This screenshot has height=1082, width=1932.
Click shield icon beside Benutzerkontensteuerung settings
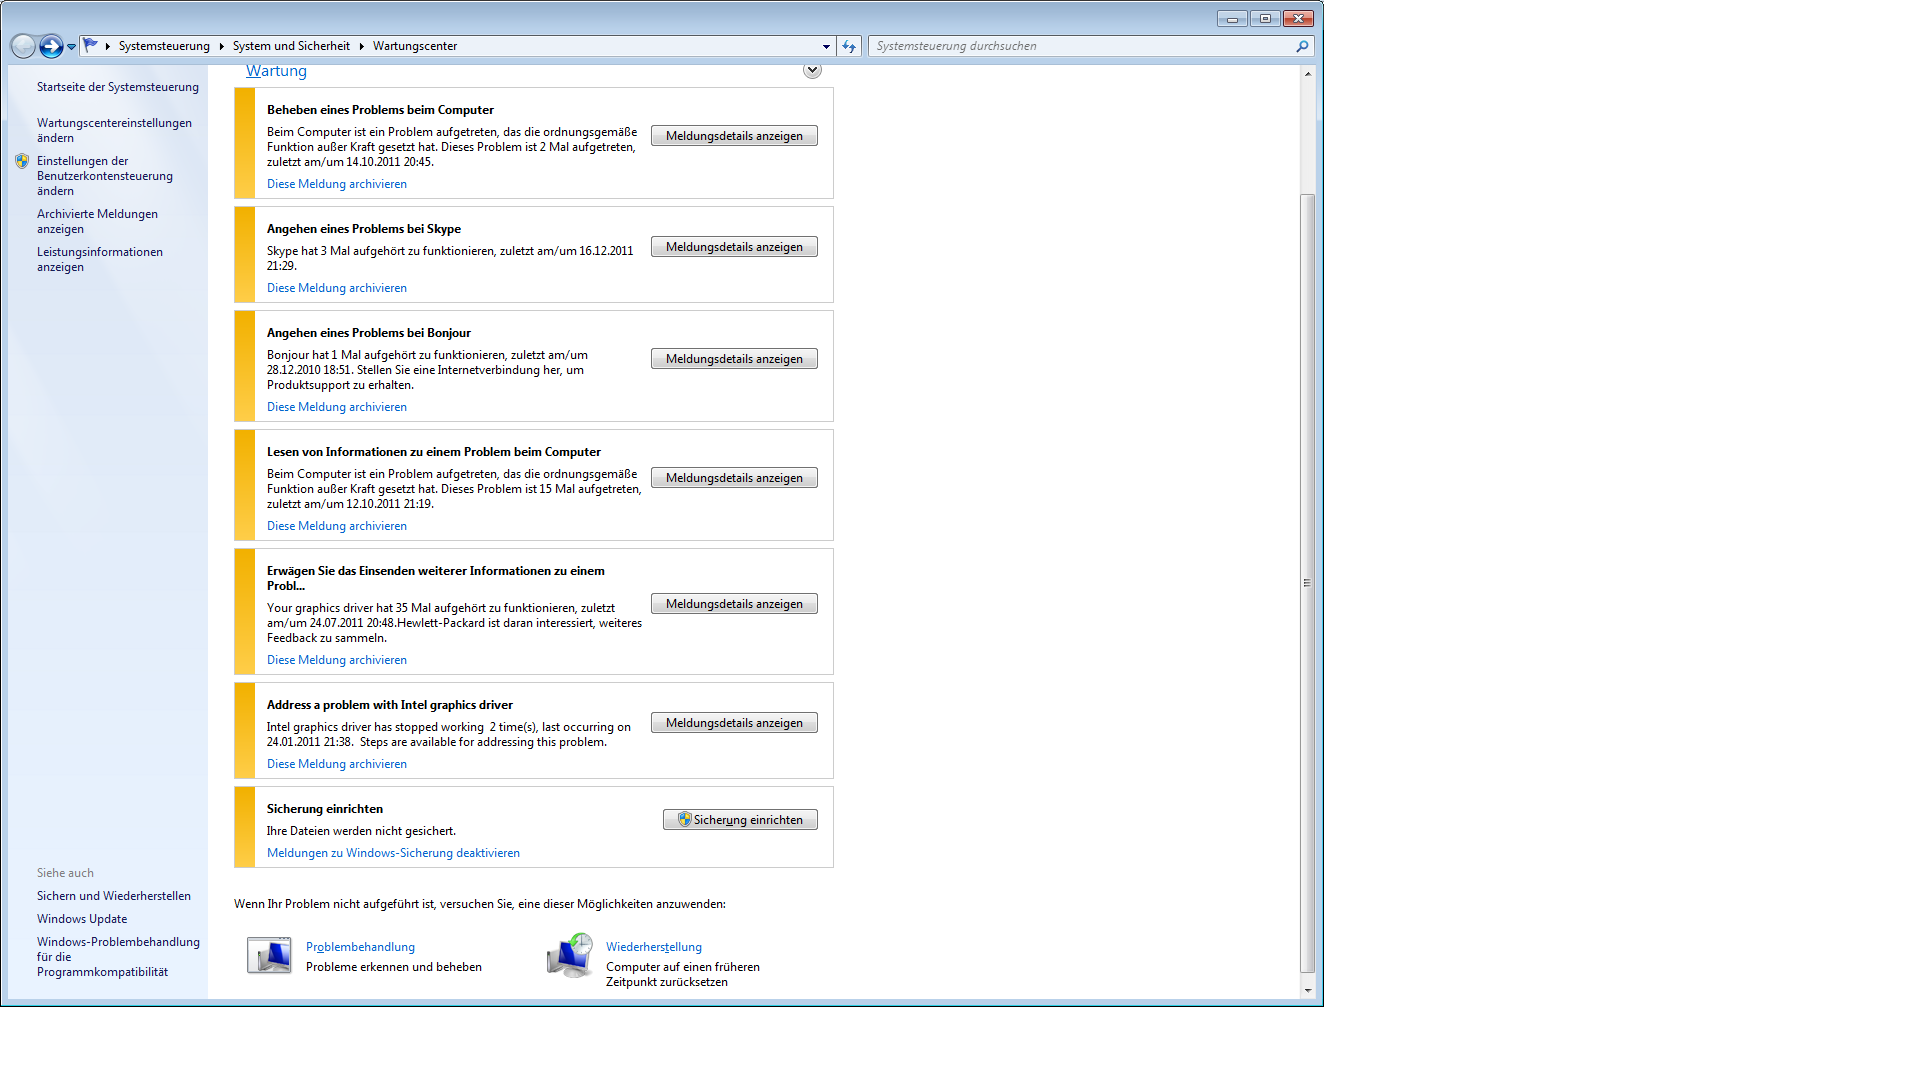click(22, 161)
